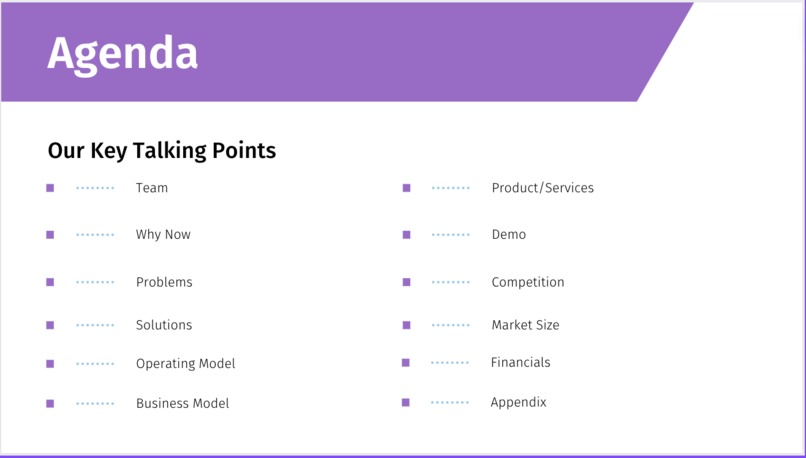This screenshot has width=806, height=458.
Task: Click the Team agenda item
Action: click(x=152, y=188)
